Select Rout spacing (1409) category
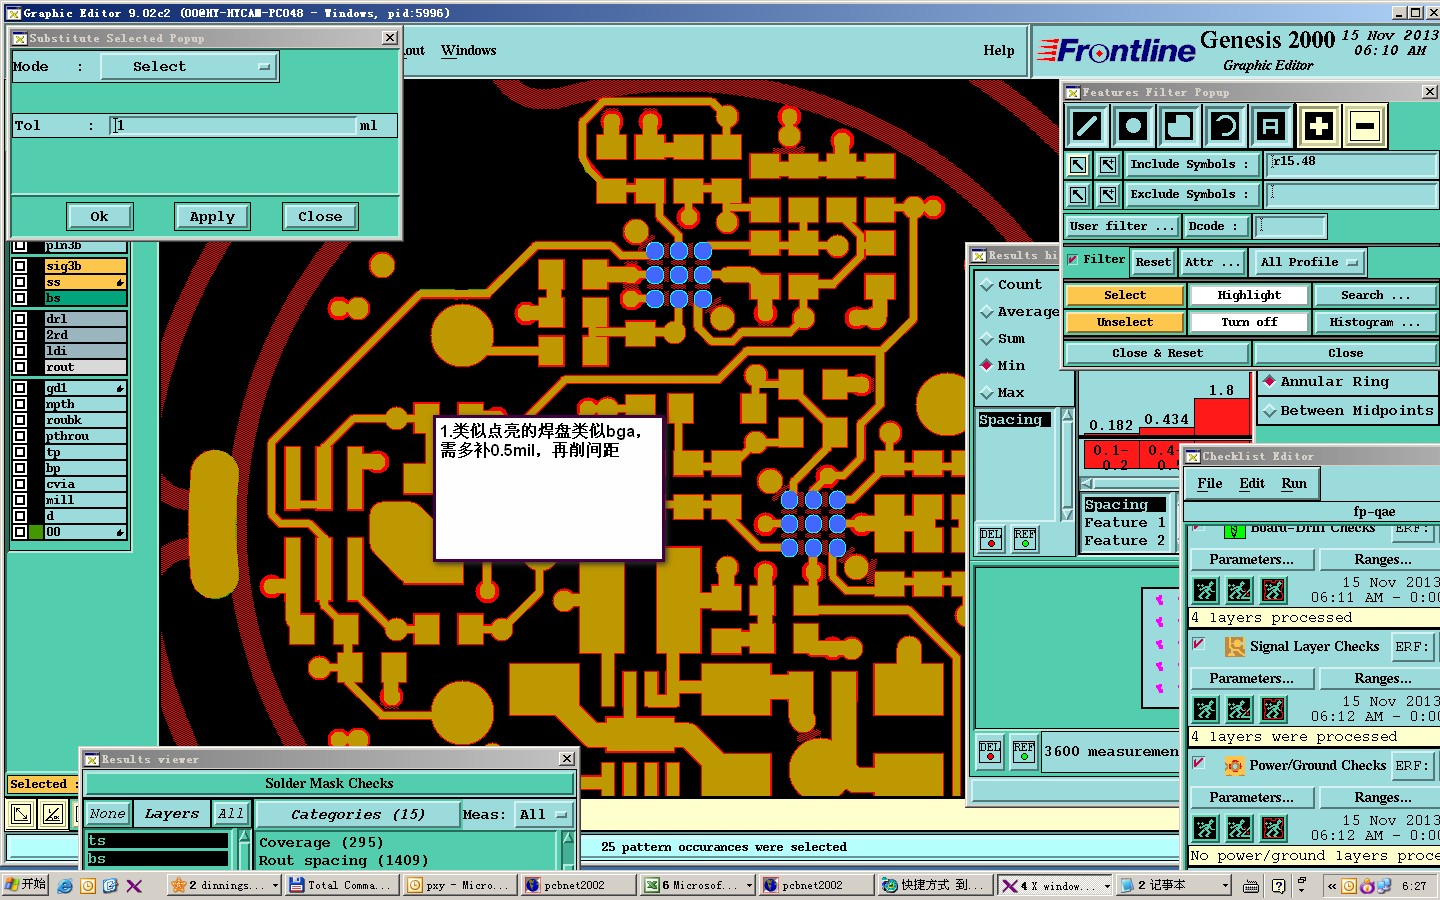Viewport: 1440px width, 900px height. click(343, 861)
